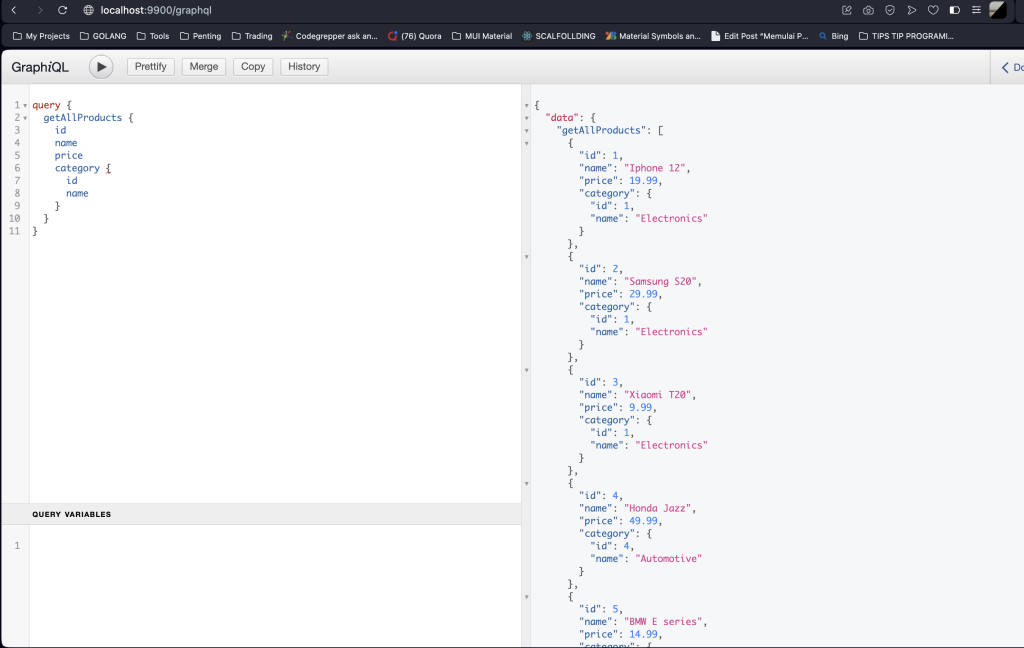Click into the query variables editor line 1
The height and width of the screenshot is (648, 1024).
pyautogui.click(x=274, y=545)
